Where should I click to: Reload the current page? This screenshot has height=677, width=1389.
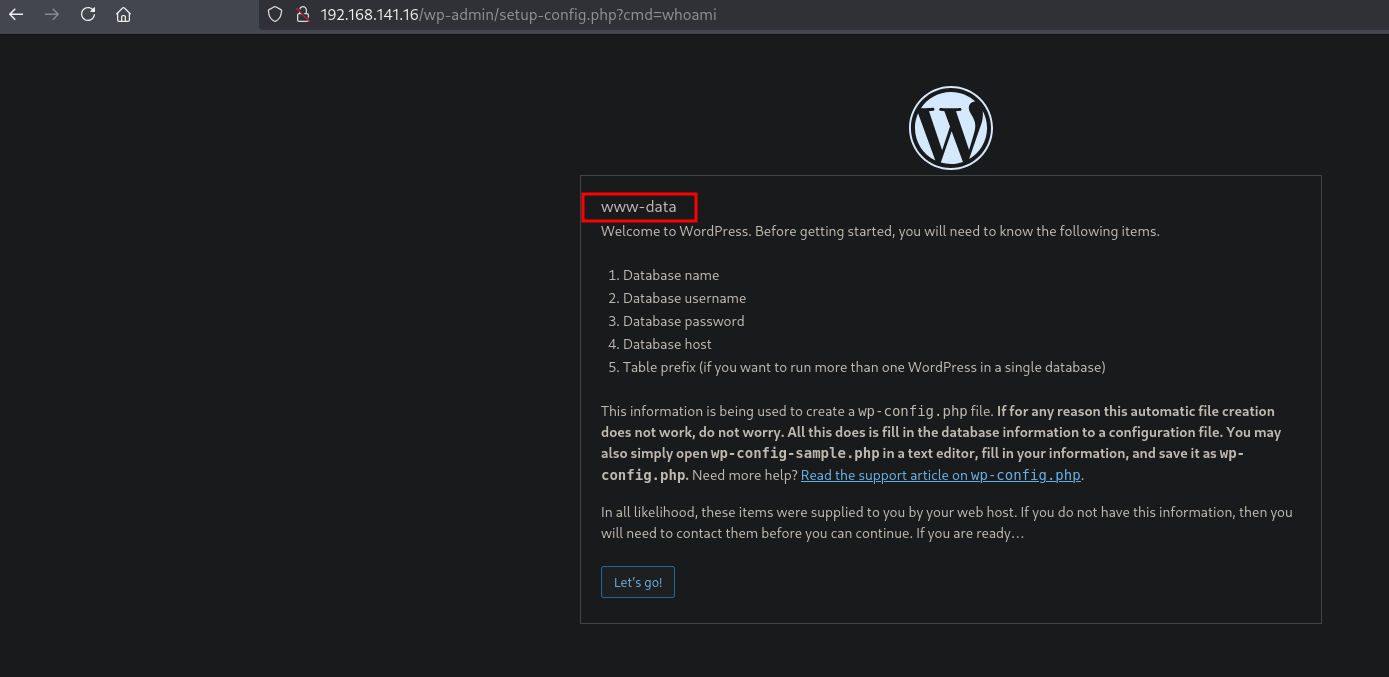[x=88, y=15]
